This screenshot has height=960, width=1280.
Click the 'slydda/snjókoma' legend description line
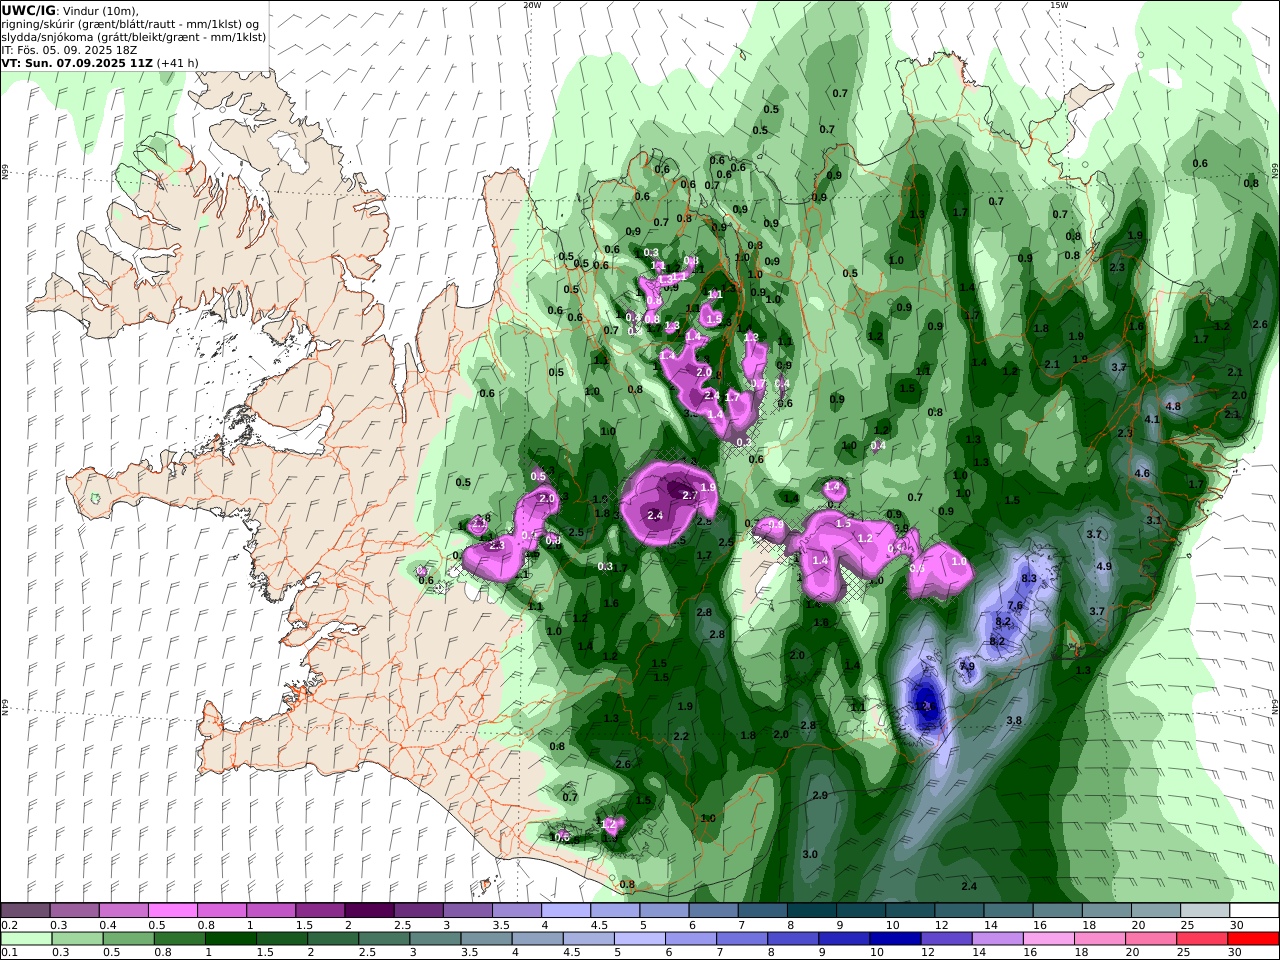(x=133, y=36)
